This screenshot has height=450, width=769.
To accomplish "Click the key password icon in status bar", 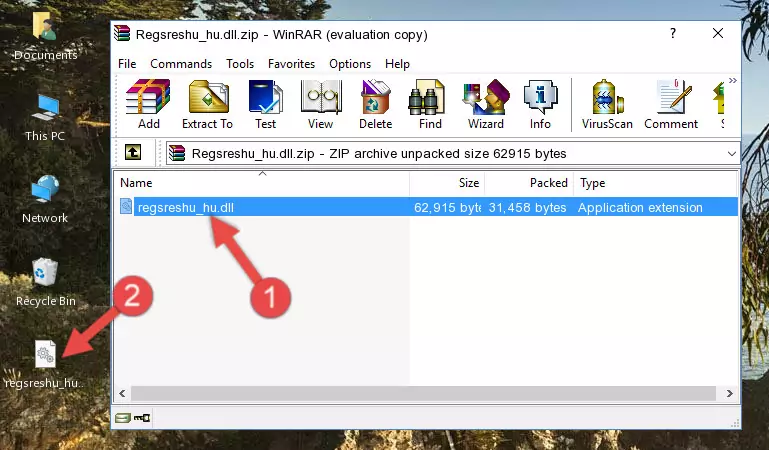I will tap(142, 418).
